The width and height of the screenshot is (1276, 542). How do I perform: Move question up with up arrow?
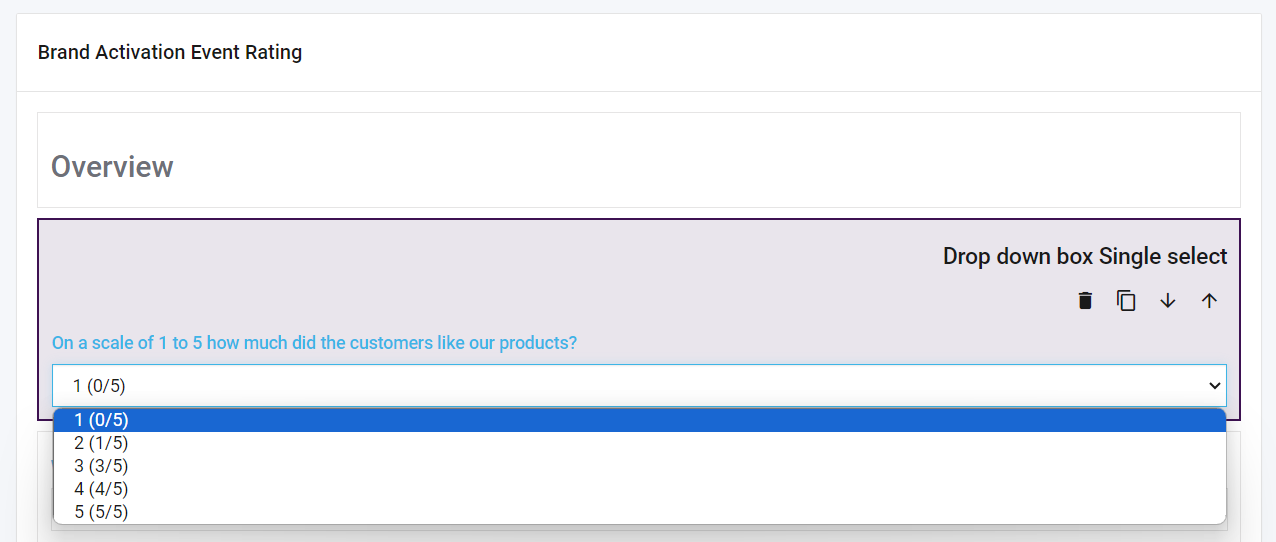point(1209,301)
